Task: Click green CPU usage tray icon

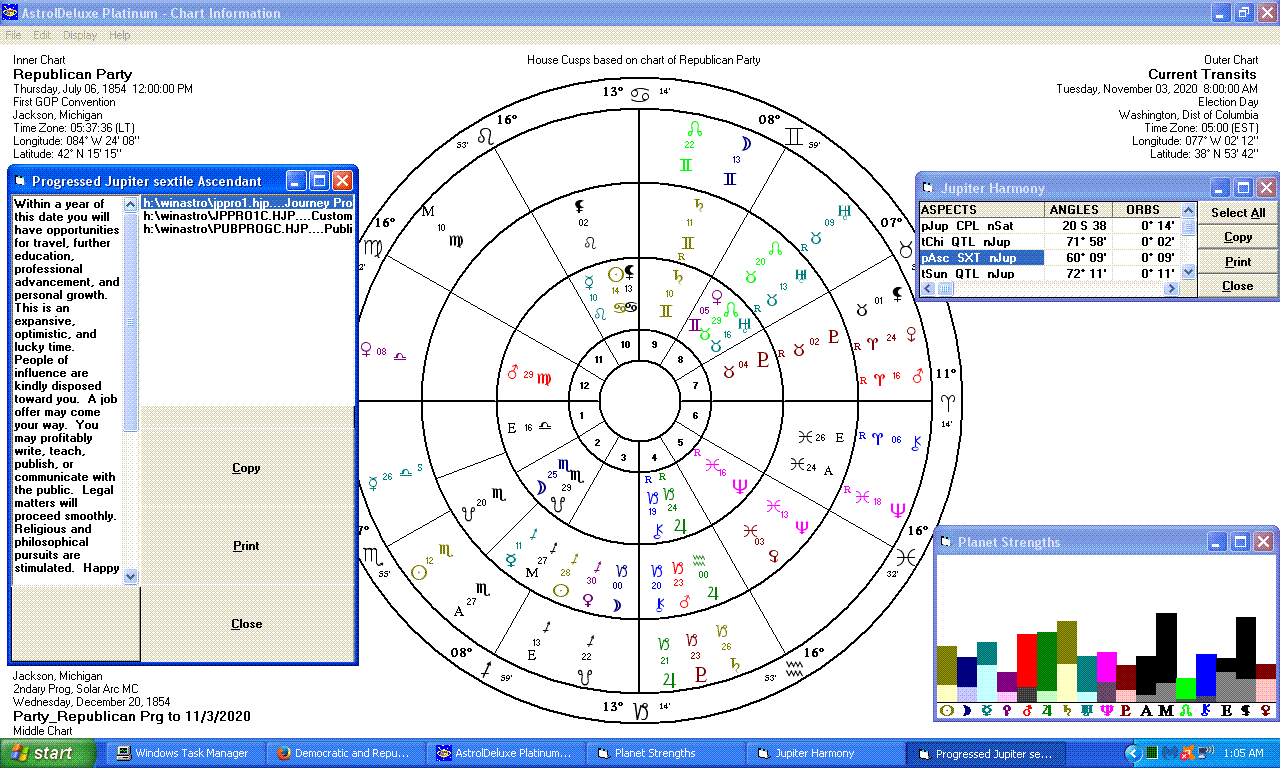Action: [x=1152, y=753]
